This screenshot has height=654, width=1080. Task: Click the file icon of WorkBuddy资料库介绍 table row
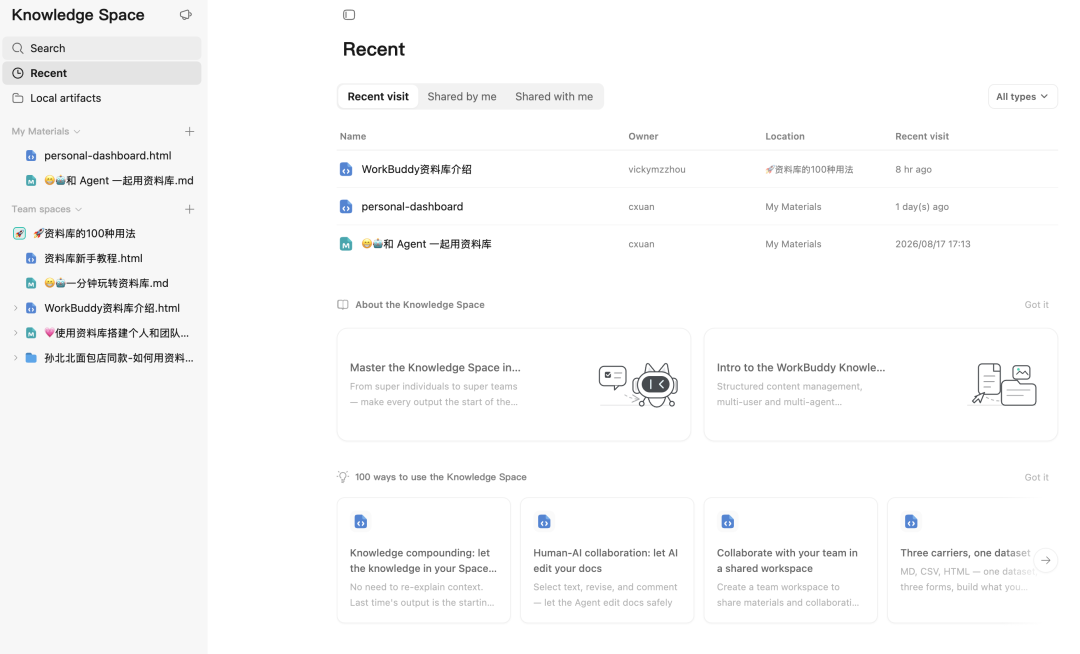point(346,169)
